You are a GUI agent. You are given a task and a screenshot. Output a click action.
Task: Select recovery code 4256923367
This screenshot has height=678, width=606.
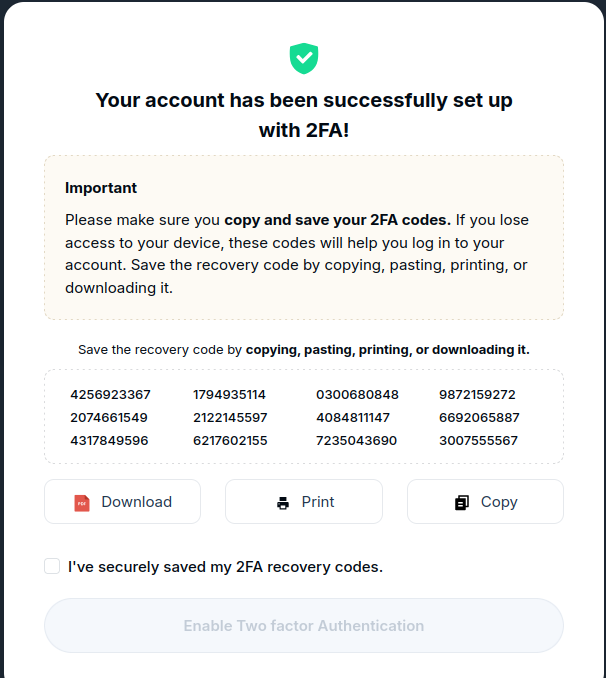[x=110, y=395]
